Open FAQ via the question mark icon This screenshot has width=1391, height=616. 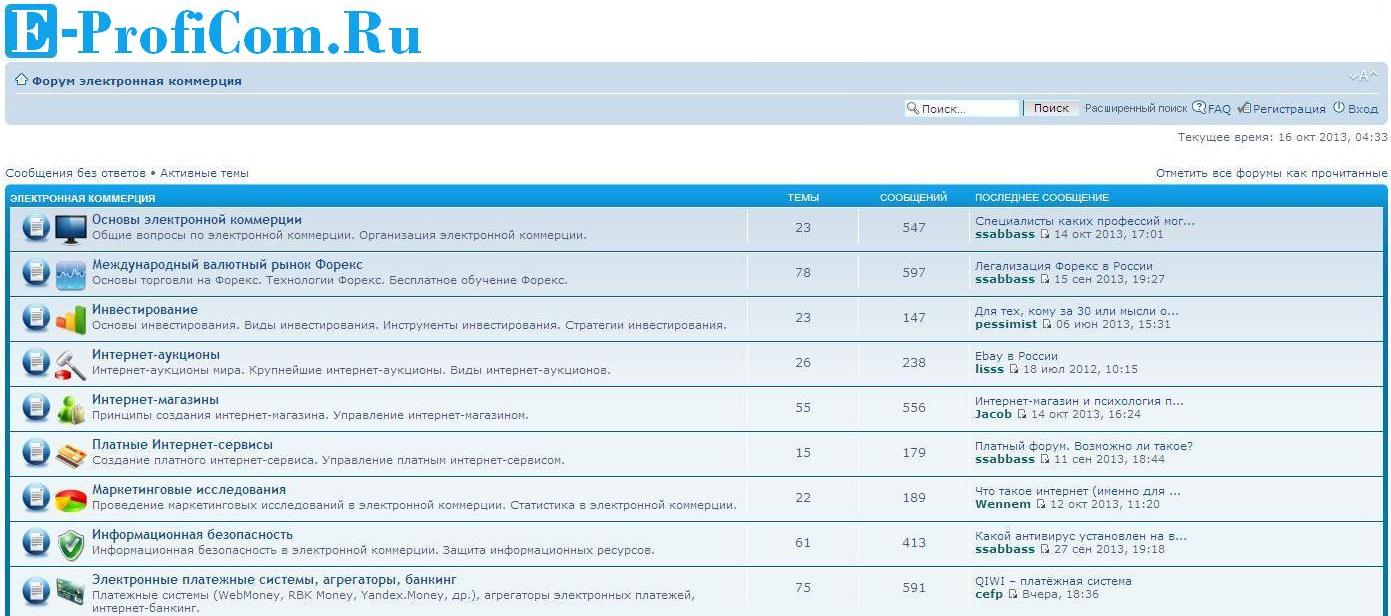pos(1199,108)
